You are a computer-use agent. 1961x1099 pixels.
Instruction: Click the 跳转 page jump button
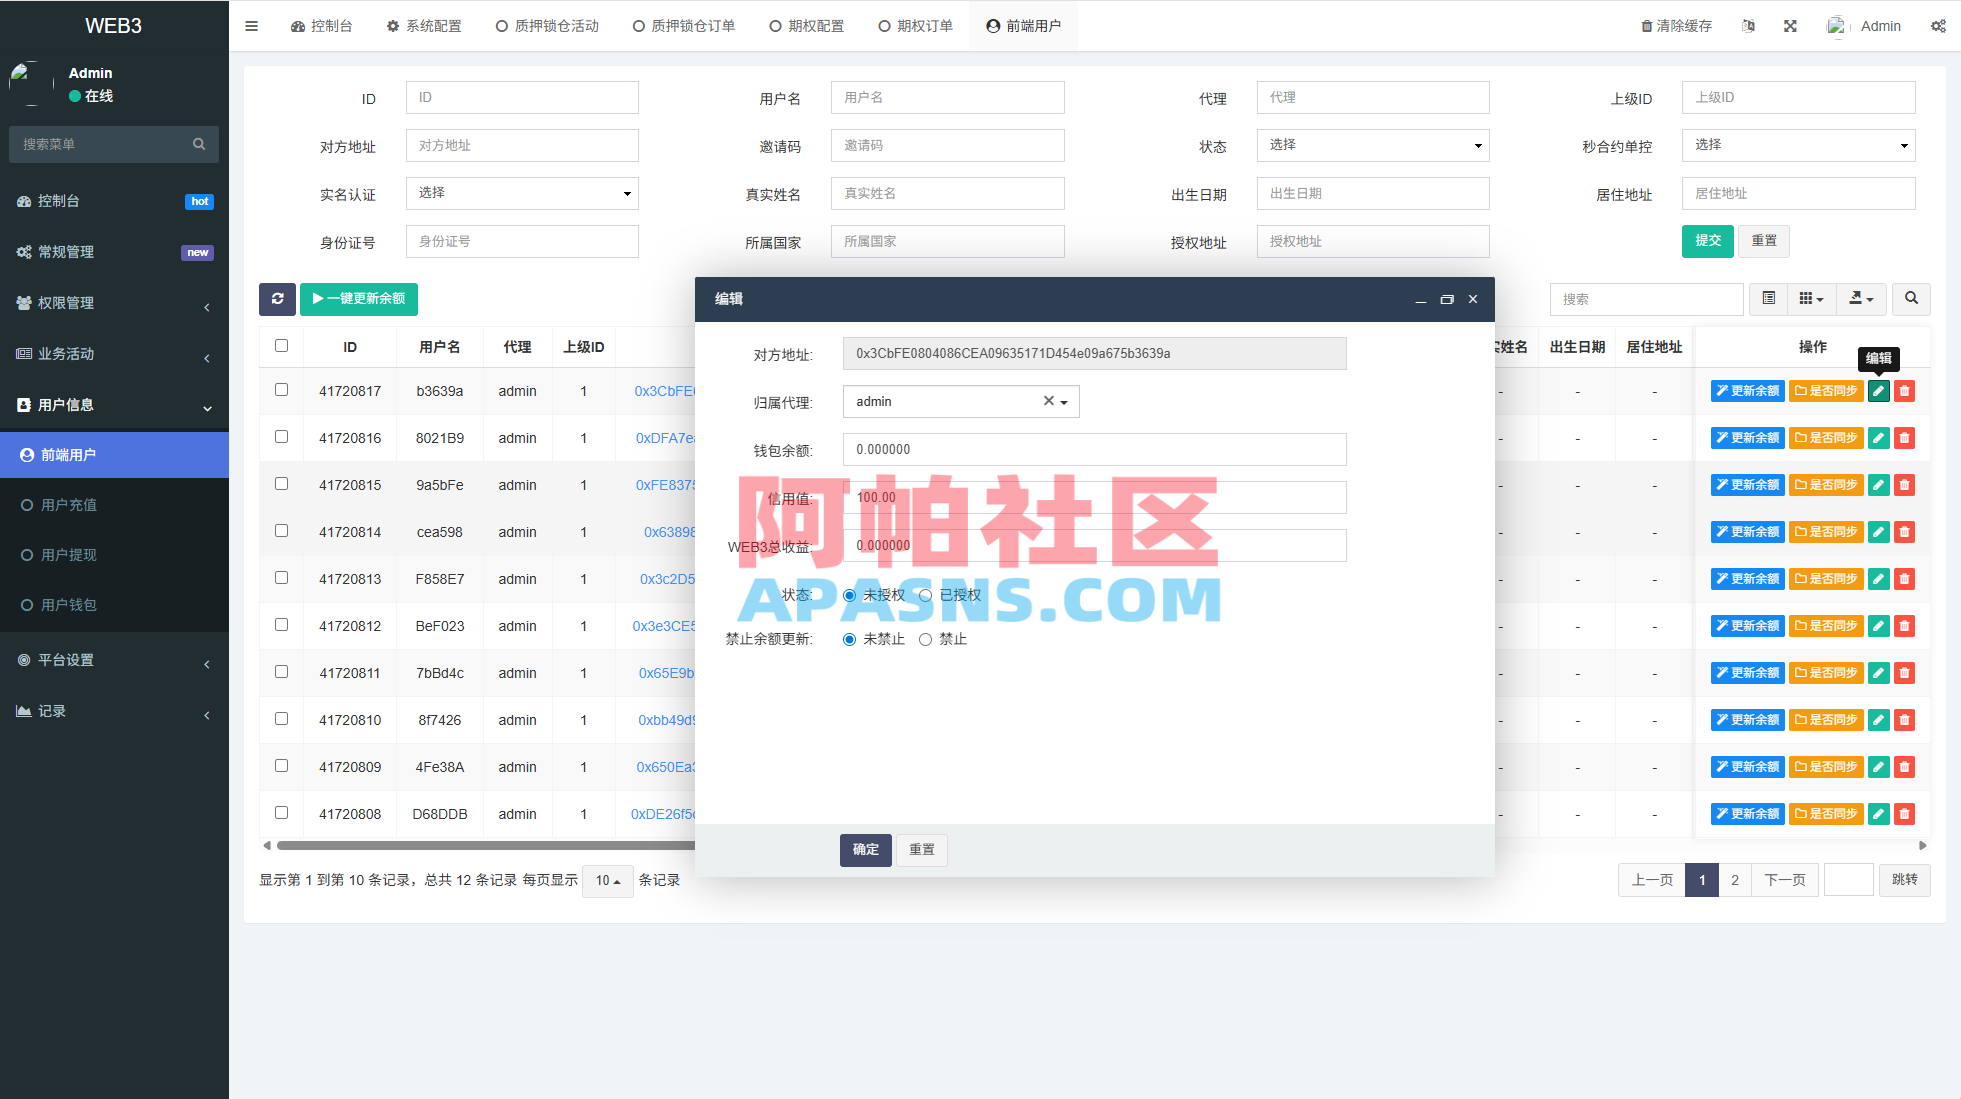pyautogui.click(x=1905, y=880)
